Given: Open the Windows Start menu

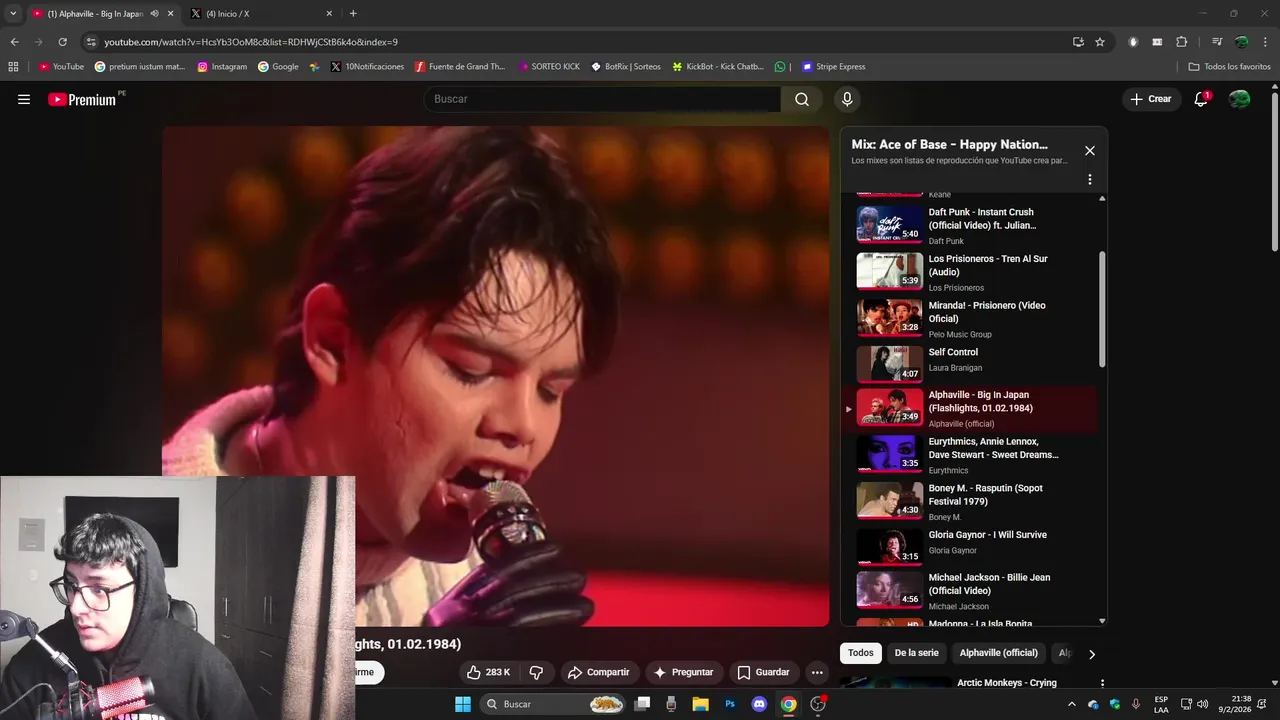Looking at the screenshot, I should pos(463,704).
